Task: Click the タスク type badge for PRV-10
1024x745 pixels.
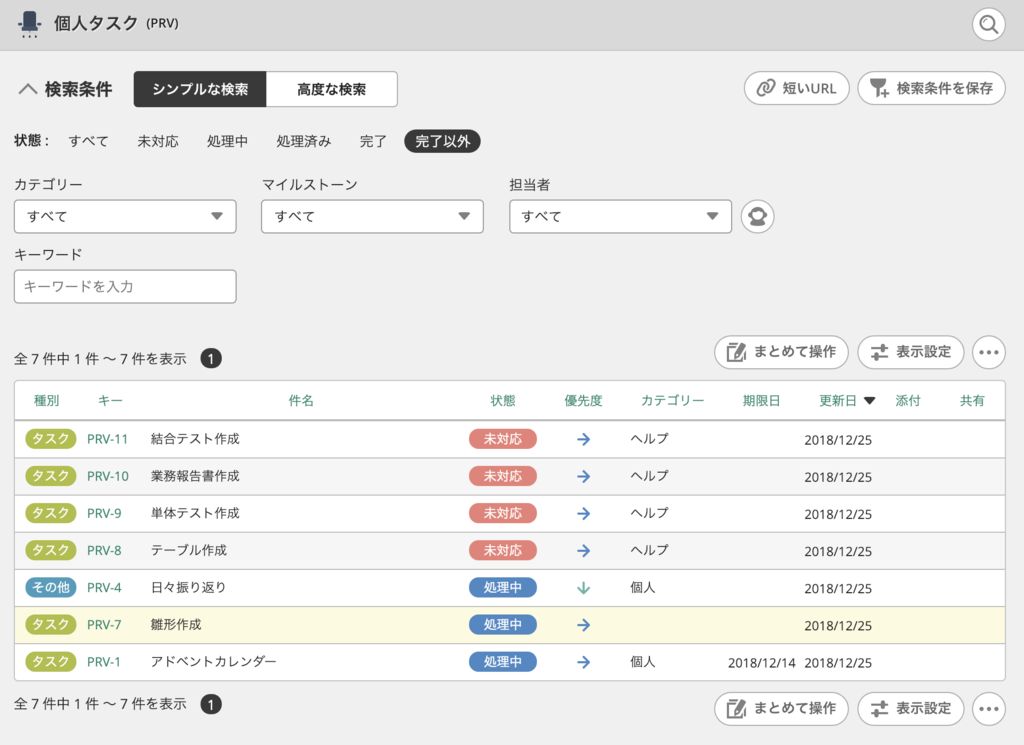Action: click(x=51, y=476)
